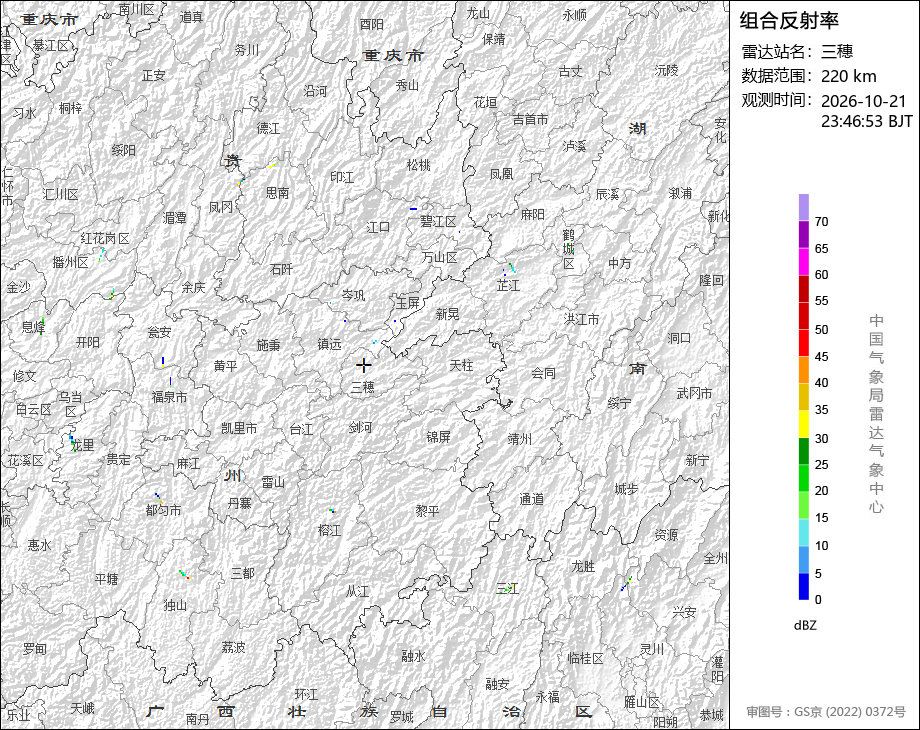The image size is (920, 730).
Task: Click the 审图号 GS京 (2022) 0372号 text
Action: pyautogui.click(x=826, y=712)
